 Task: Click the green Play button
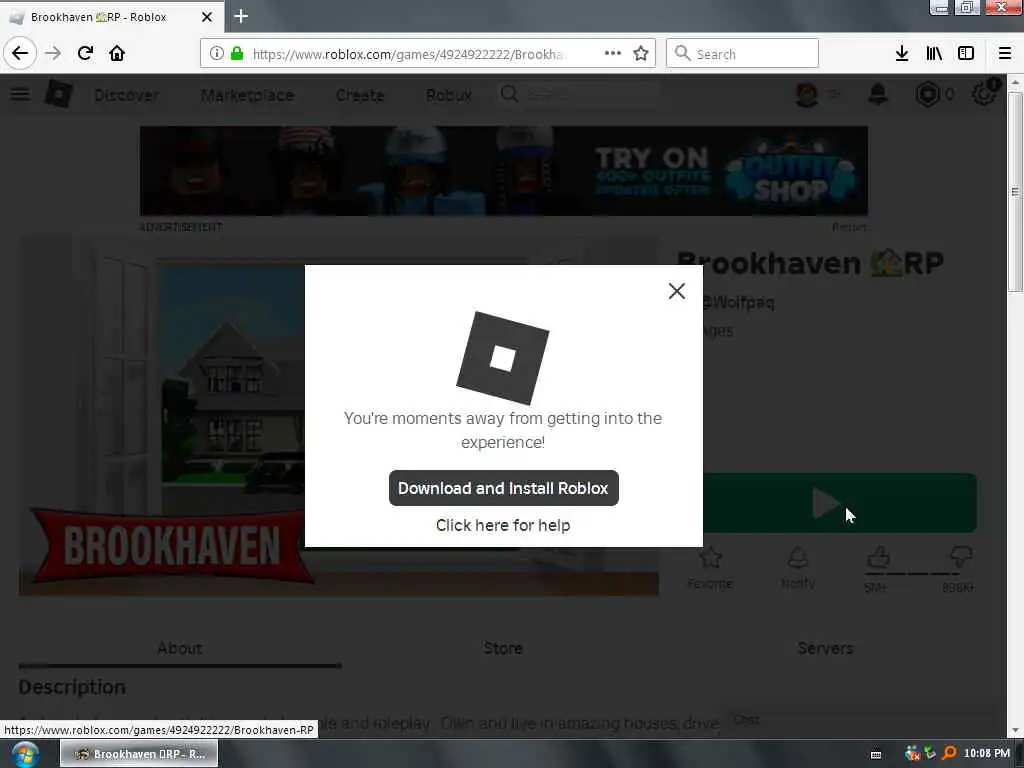point(839,503)
